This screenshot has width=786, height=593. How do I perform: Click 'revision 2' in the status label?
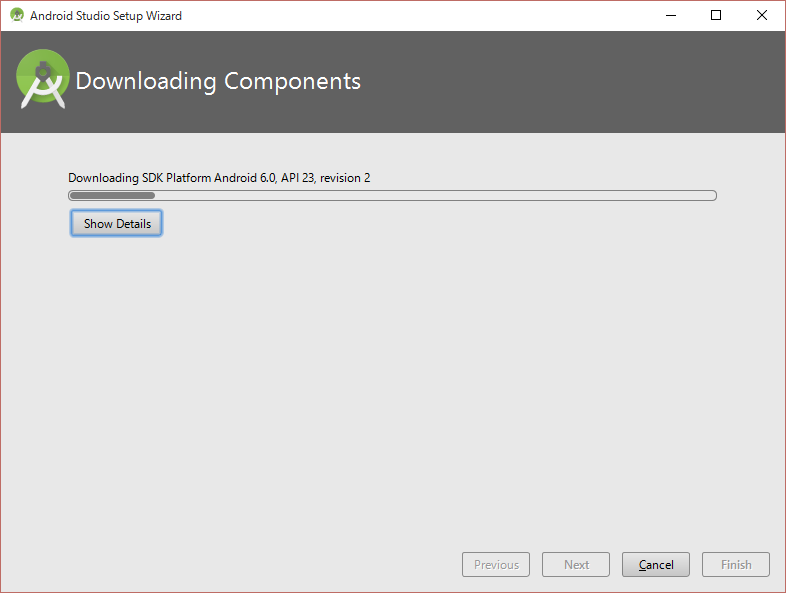pos(345,178)
